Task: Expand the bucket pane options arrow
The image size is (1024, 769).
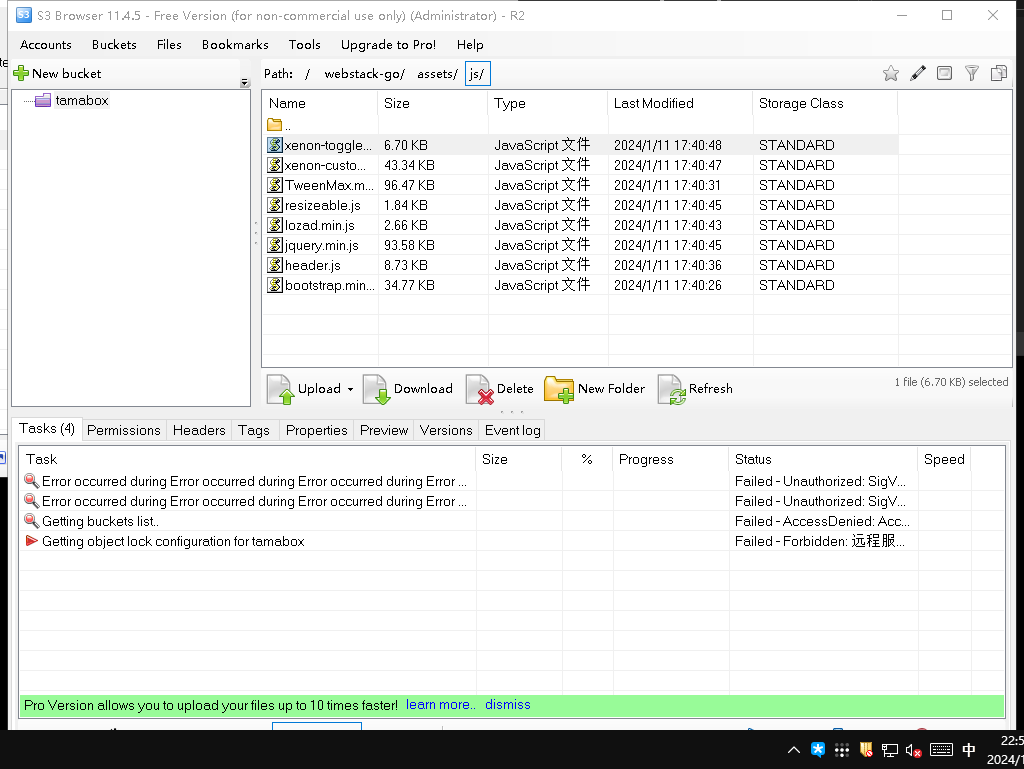Action: click(245, 83)
